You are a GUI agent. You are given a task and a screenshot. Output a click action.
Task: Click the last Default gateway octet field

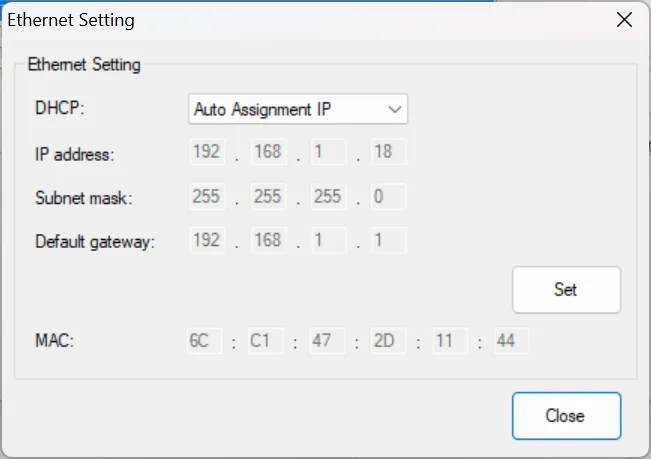click(387, 241)
